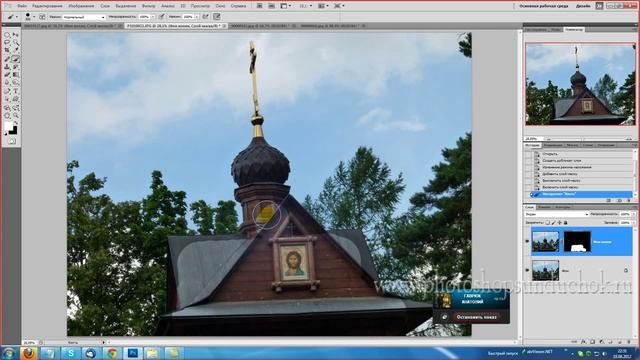Toggle lock all padlock icon
The image size is (640, 360).
[566, 223]
